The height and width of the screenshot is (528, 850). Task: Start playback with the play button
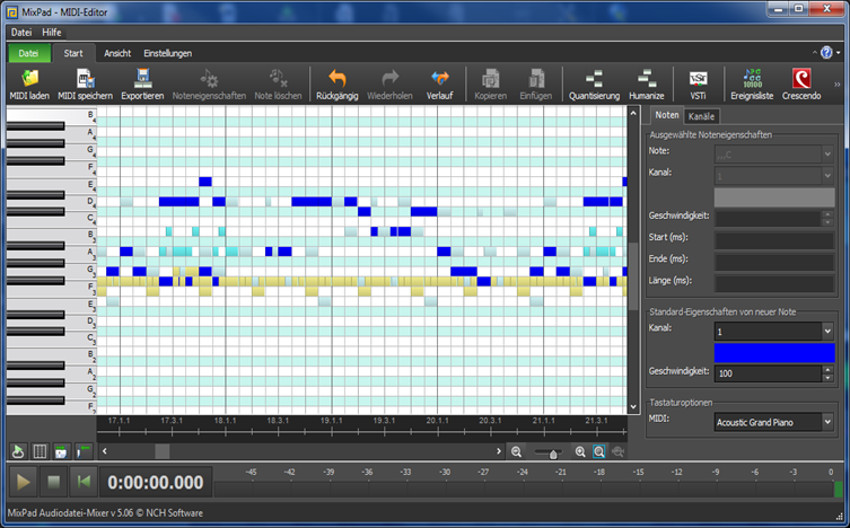23,482
